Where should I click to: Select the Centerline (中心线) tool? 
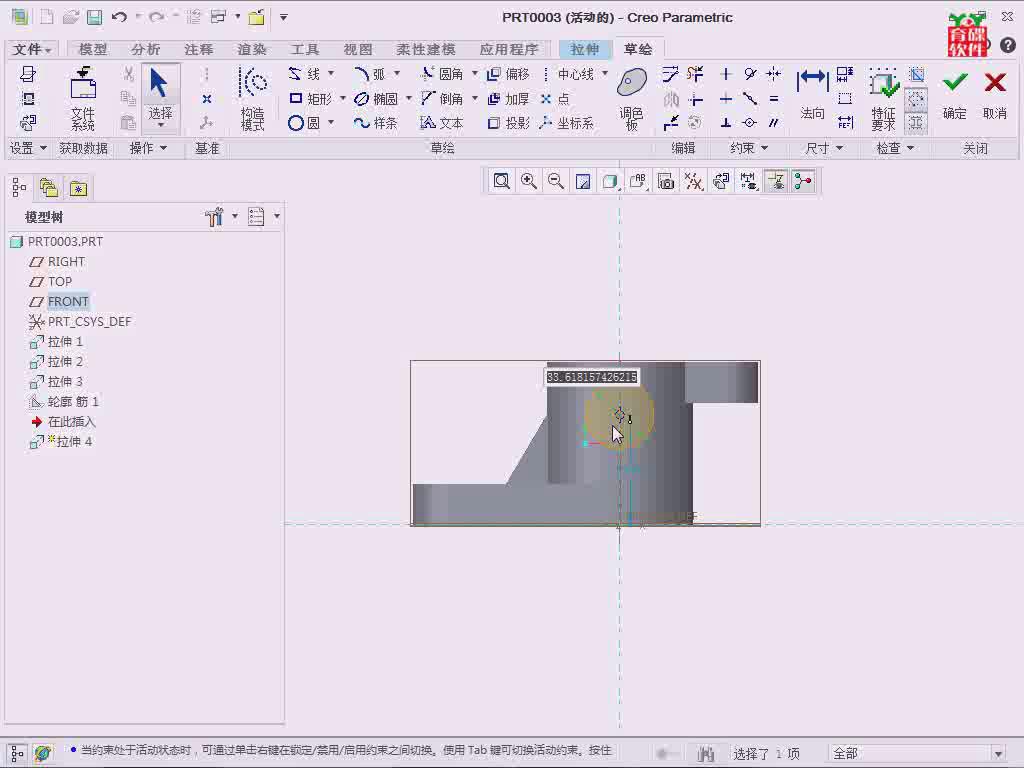[568, 74]
